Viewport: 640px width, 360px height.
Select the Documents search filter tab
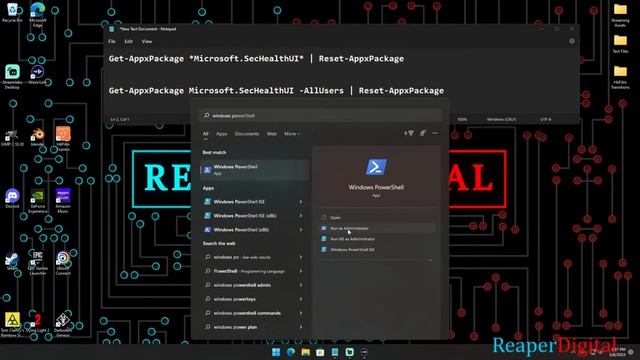coord(247,134)
